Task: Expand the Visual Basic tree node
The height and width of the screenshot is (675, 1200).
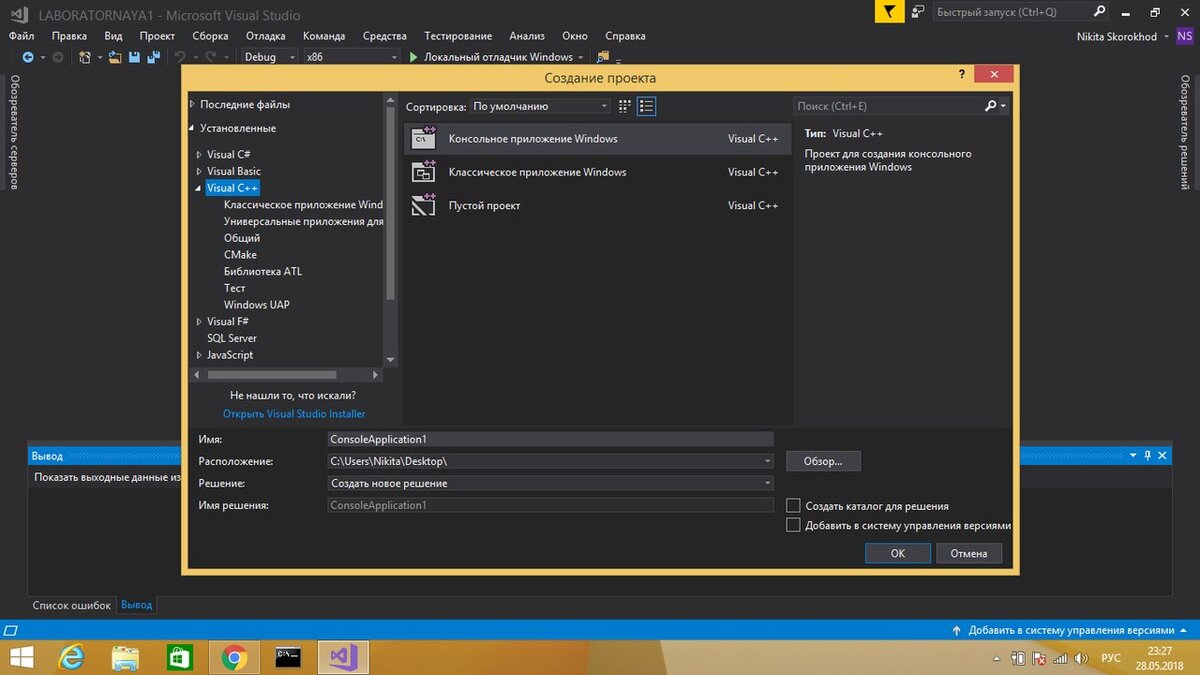Action: point(199,172)
